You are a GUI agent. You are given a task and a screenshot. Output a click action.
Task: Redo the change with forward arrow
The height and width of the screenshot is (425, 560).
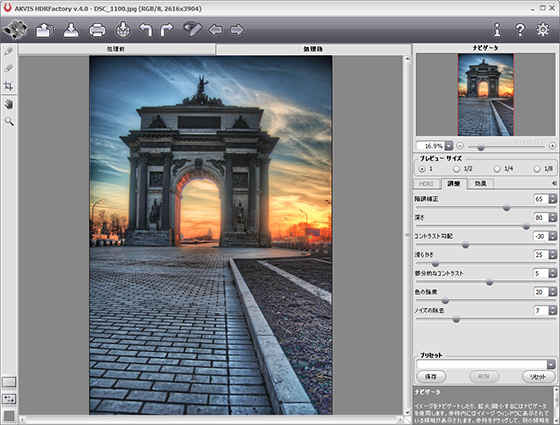(166, 30)
